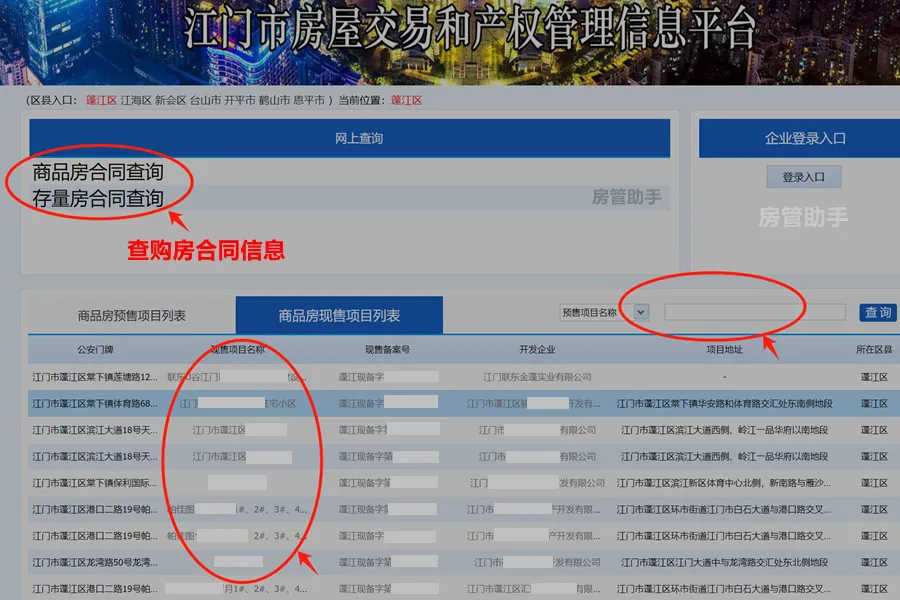Open the 商品房合同查询 link
This screenshot has height=600, width=900.
[98, 173]
